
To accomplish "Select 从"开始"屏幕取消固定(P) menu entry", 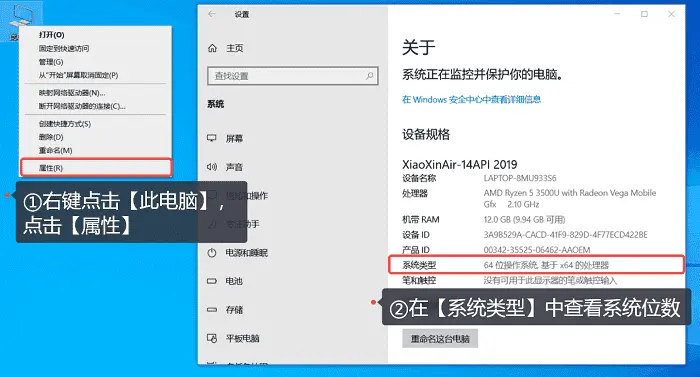I will click(78, 75).
